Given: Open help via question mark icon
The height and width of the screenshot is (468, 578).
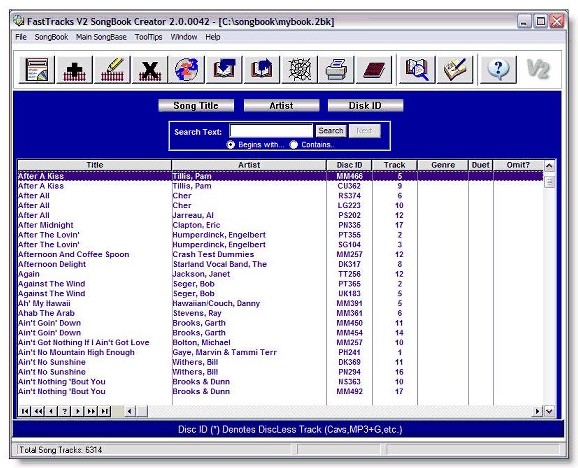Looking at the screenshot, I should tap(498, 69).
